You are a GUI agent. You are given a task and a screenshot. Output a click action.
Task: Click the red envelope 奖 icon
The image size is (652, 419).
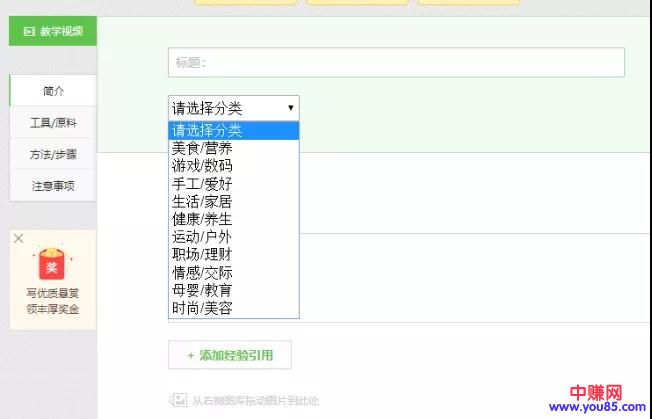coord(50,264)
